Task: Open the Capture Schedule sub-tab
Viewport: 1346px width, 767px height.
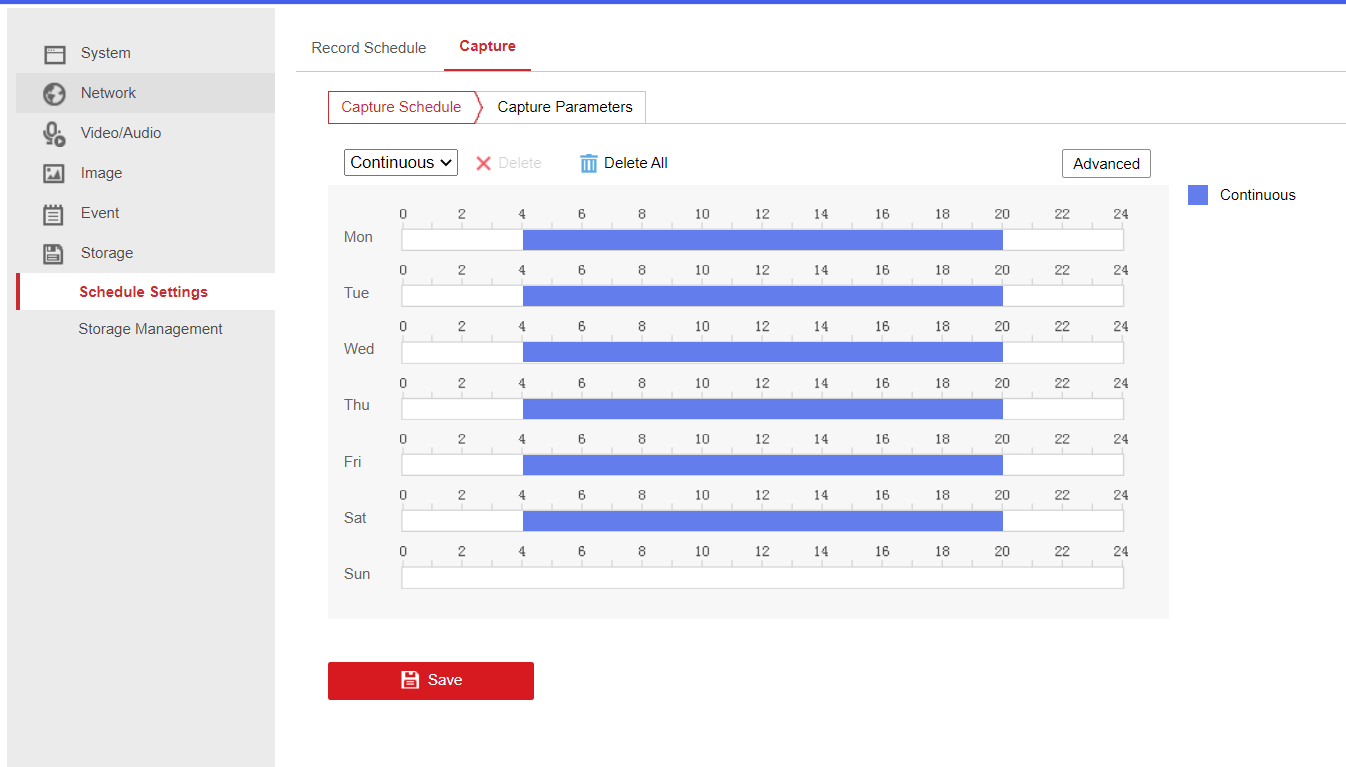Action: [x=401, y=107]
